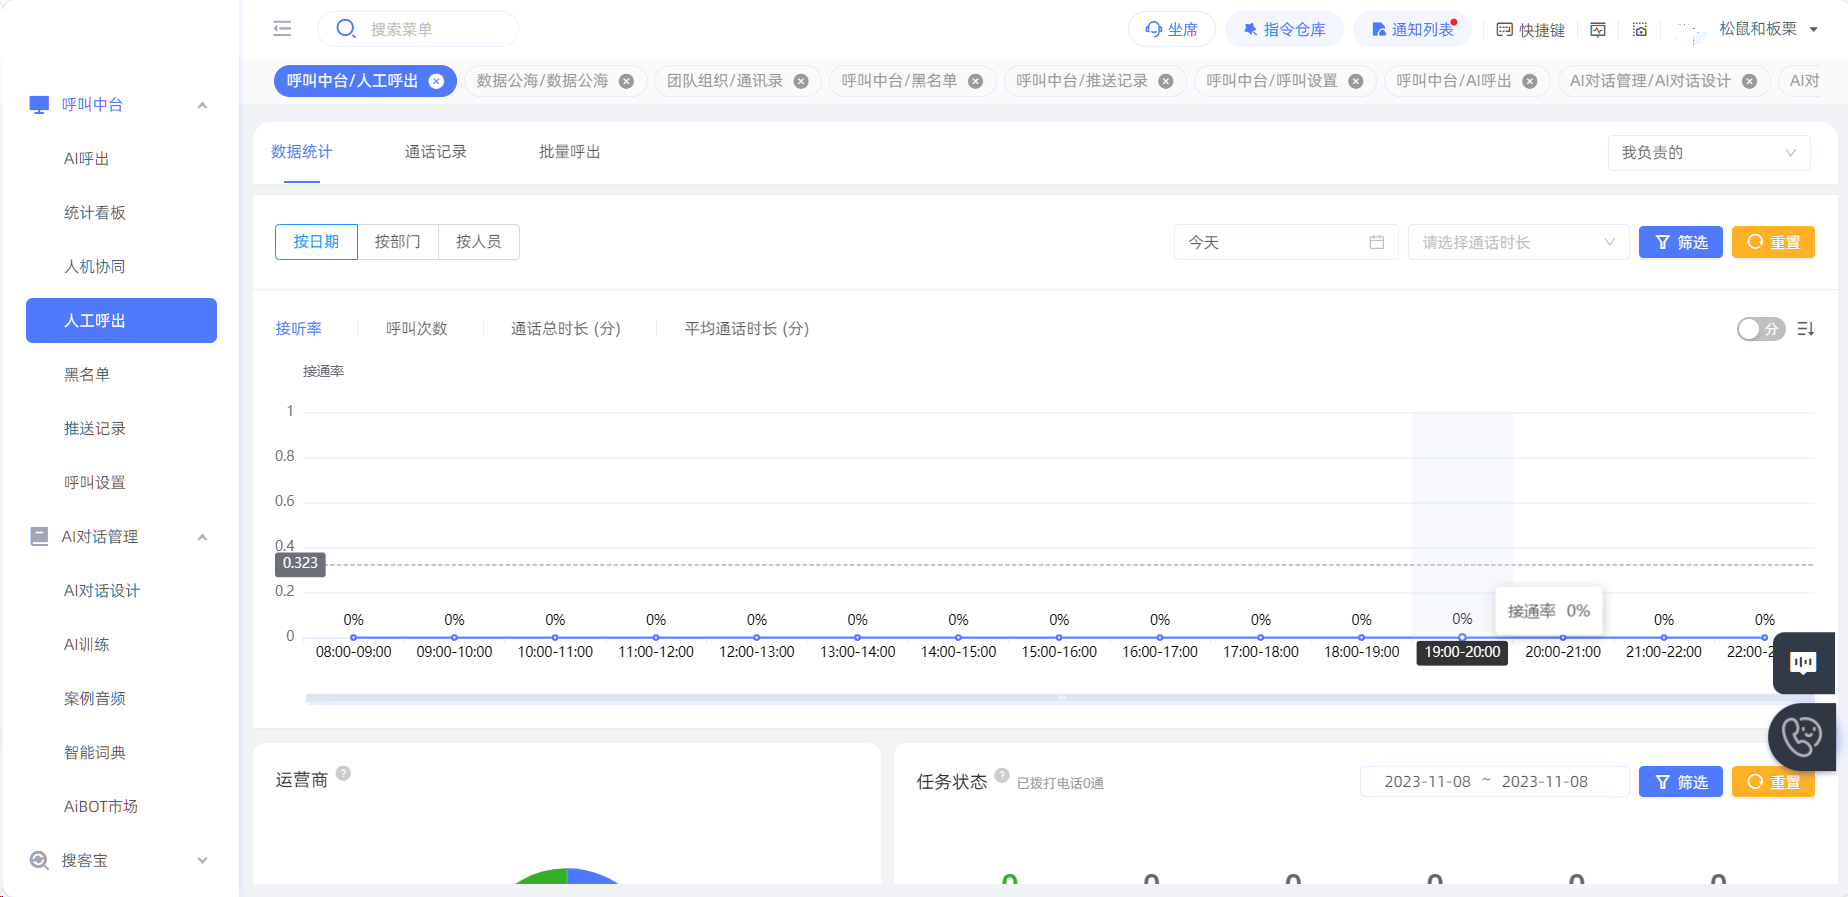This screenshot has width=1848, height=897.
Task: Click the chart sort icon beside the 分 toggle
Action: coord(1806,329)
